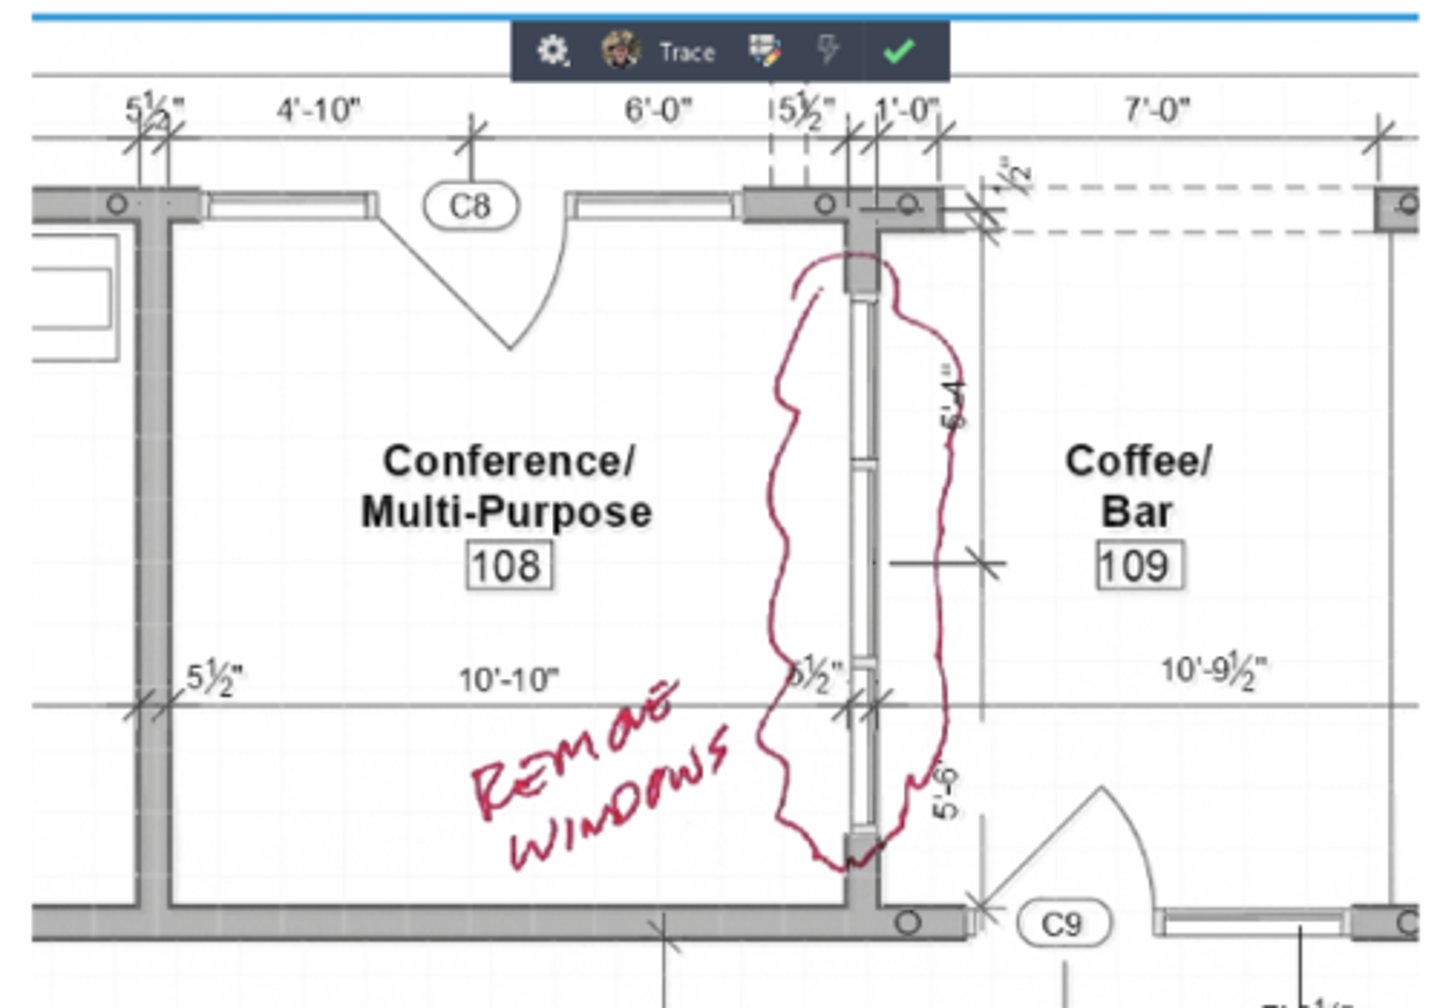1440x1008 pixels.
Task: Toggle the edit trace pencil icon
Action: pyautogui.click(x=765, y=51)
